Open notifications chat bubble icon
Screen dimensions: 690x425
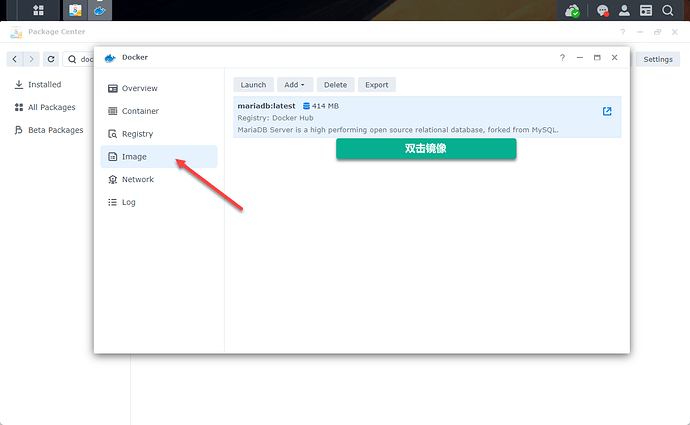point(602,11)
